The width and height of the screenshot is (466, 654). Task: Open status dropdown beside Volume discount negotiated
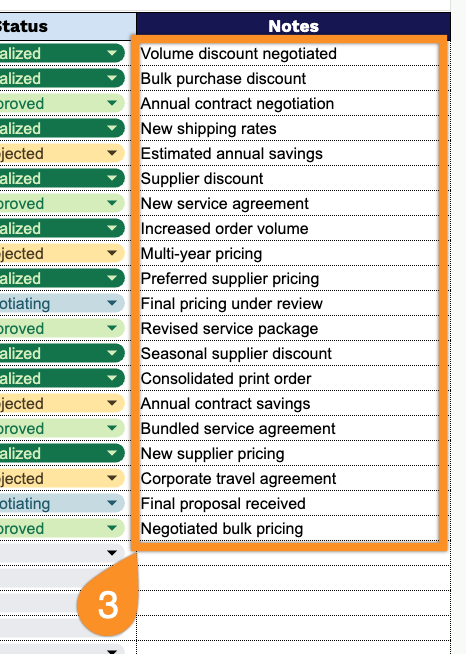click(x=111, y=53)
